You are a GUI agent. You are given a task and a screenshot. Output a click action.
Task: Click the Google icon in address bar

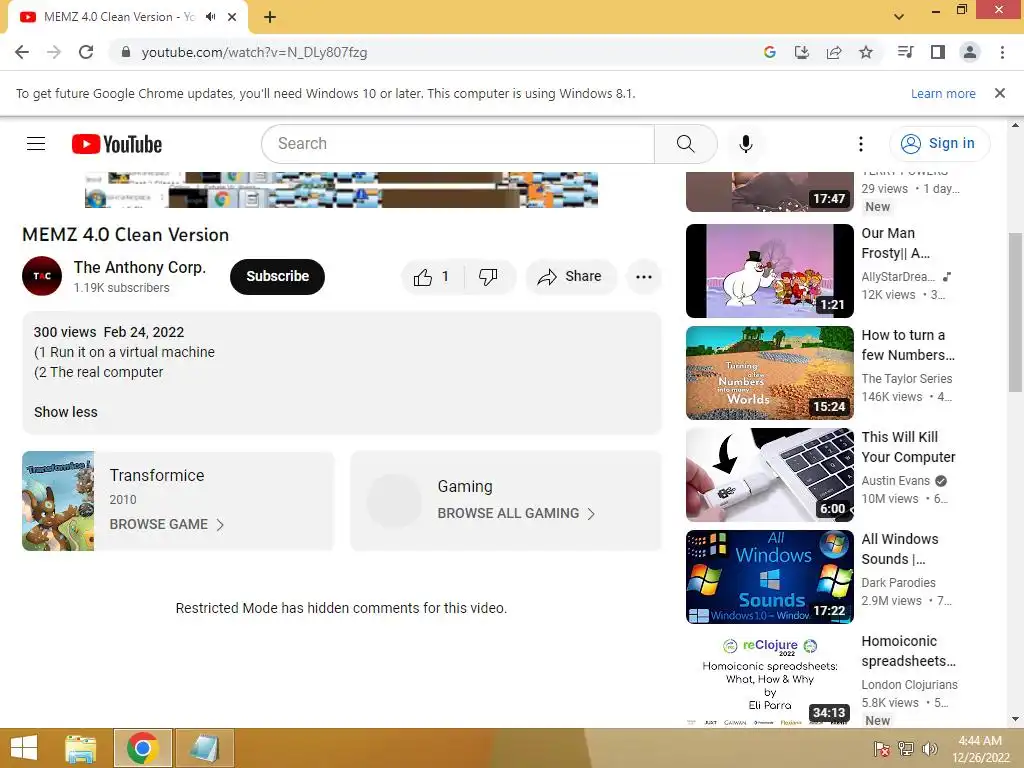click(x=770, y=52)
